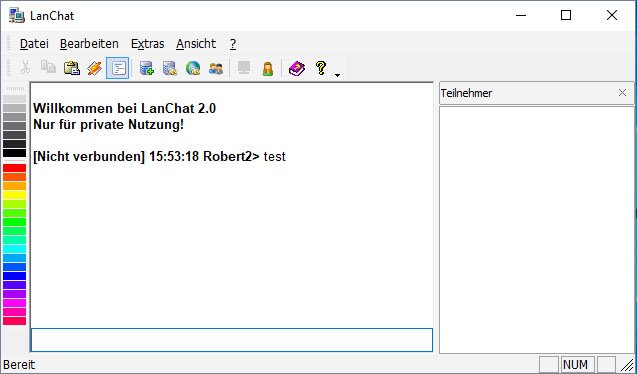Click the Bereit status text

click(19, 365)
